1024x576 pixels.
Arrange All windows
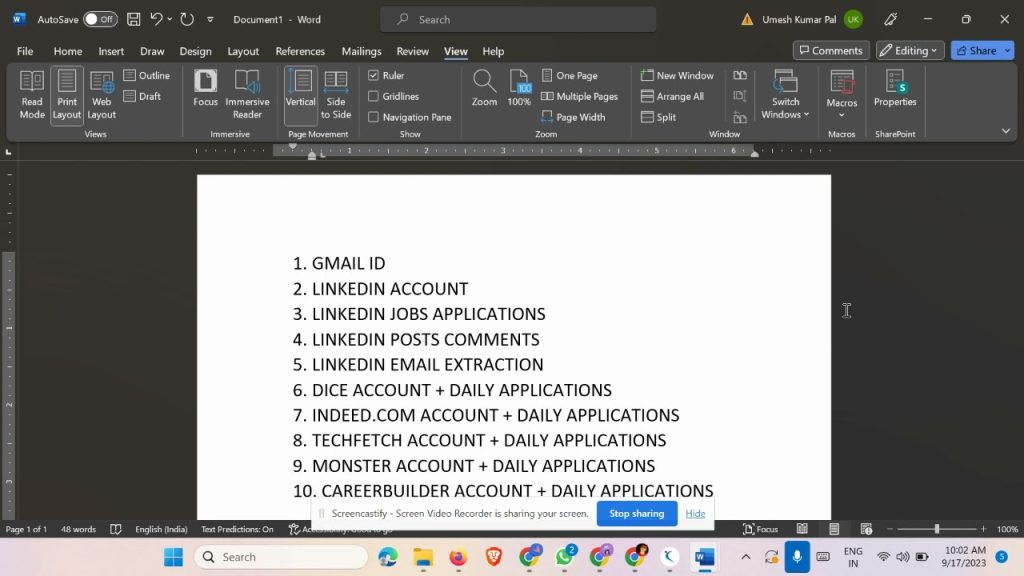[673, 96]
